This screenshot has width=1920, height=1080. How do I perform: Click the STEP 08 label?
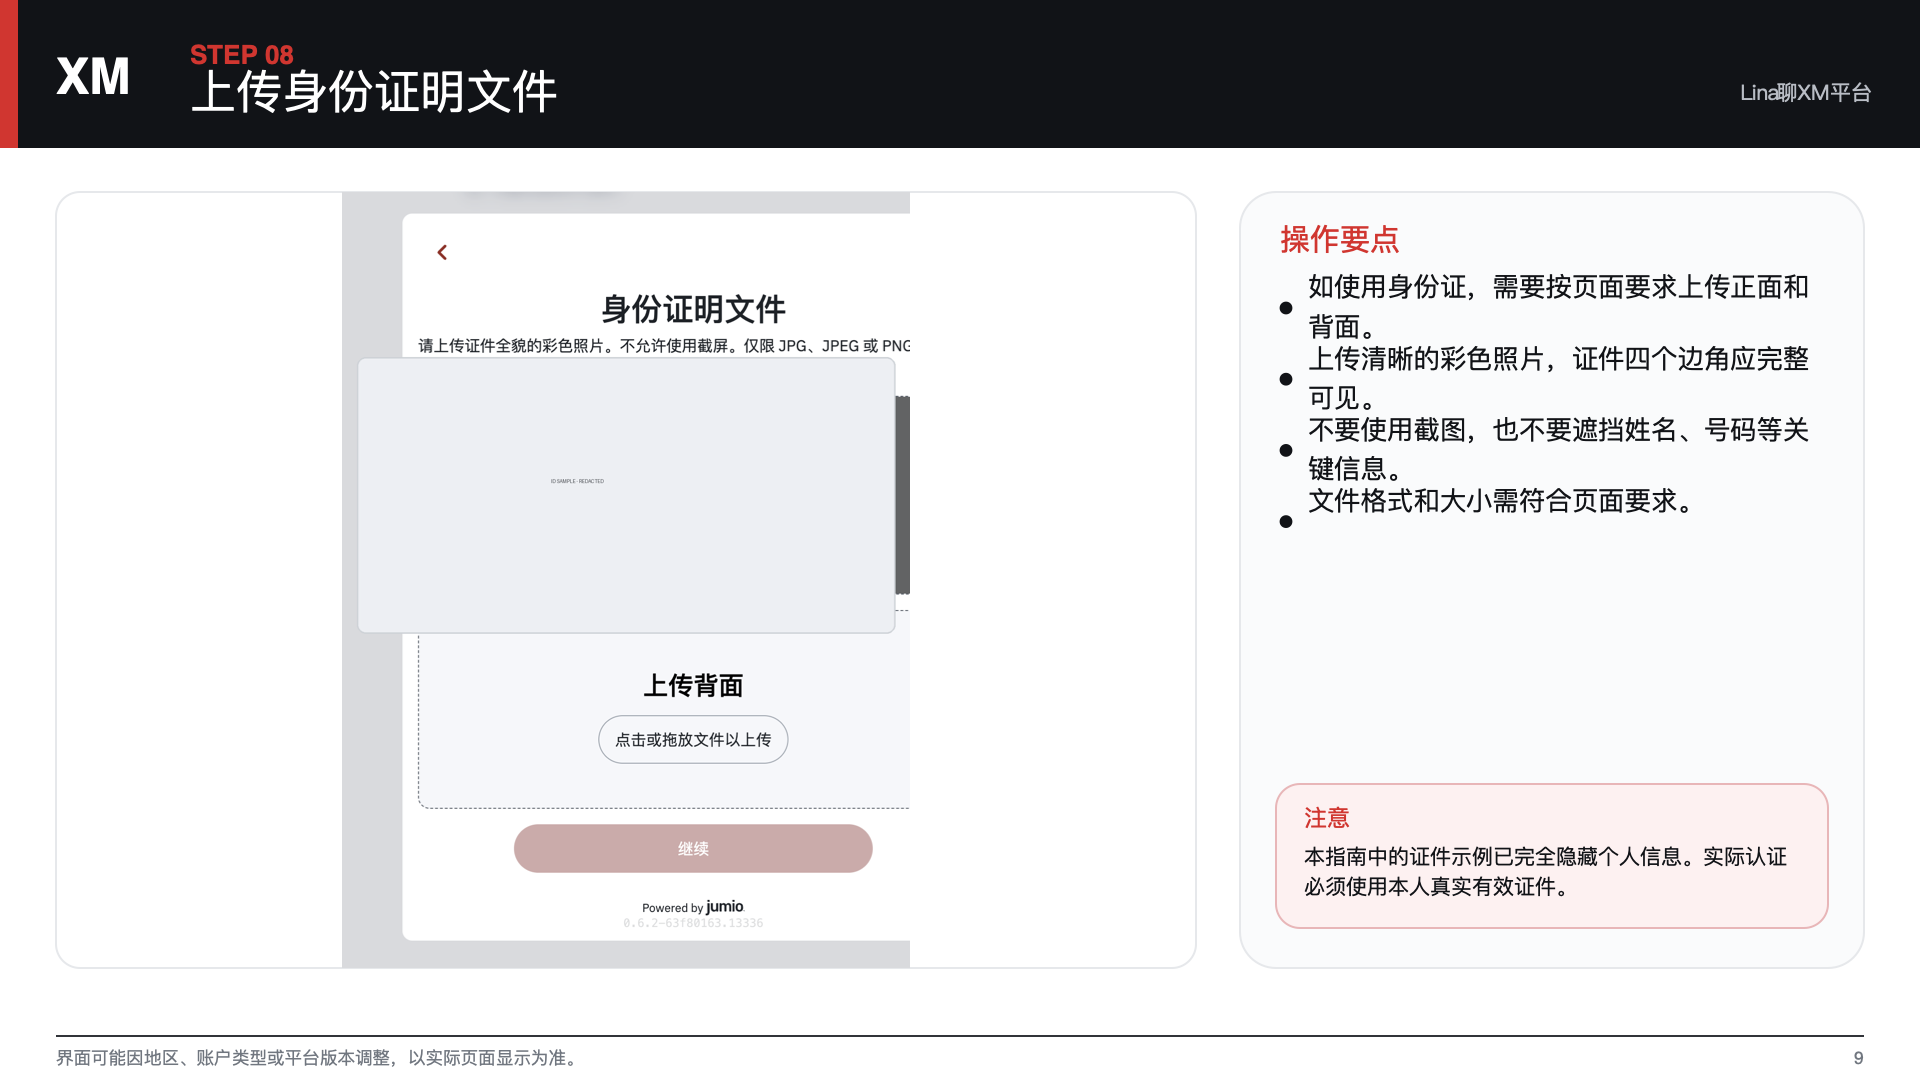(x=242, y=55)
